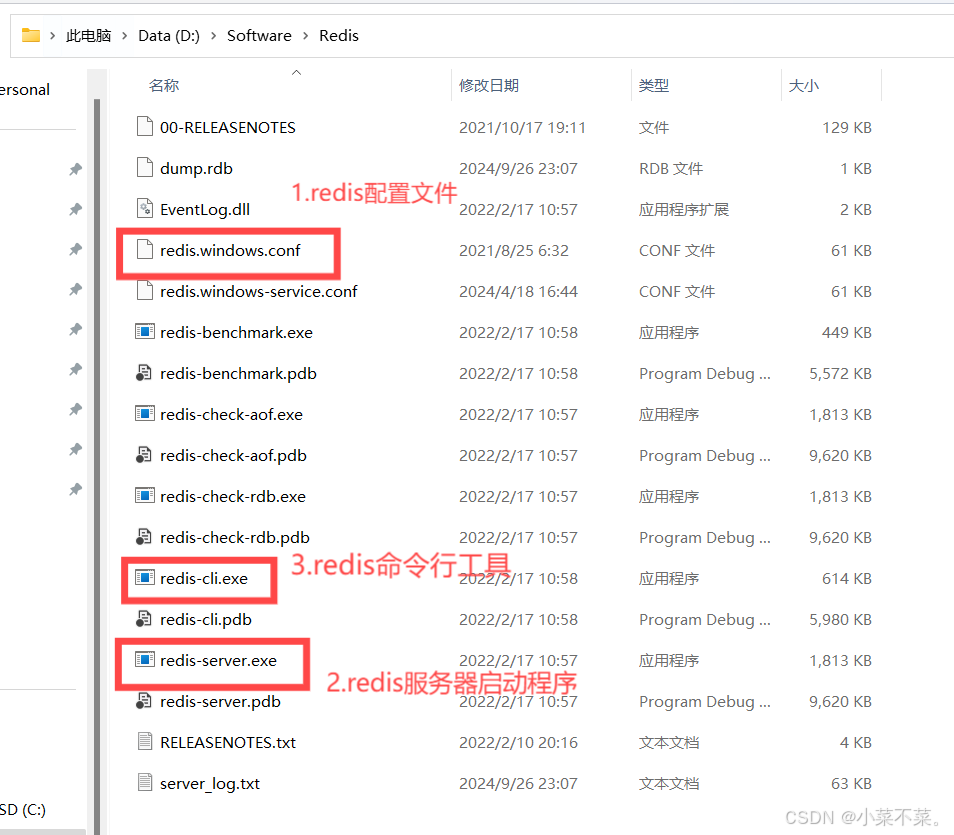This screenshot has height=835, width=954.
Task: Click the 2021/8/25 6:32 modified date
Action: pos(514,251)
